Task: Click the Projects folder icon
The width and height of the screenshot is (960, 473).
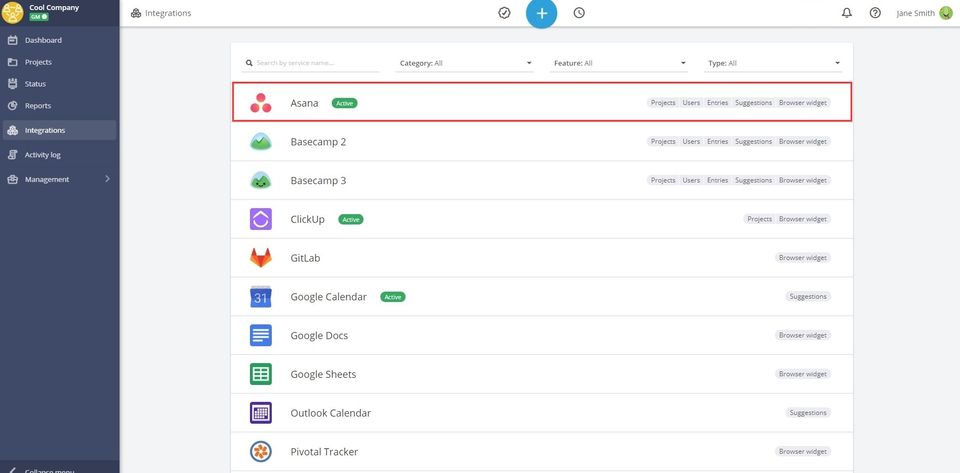Action: coord(12,62)
